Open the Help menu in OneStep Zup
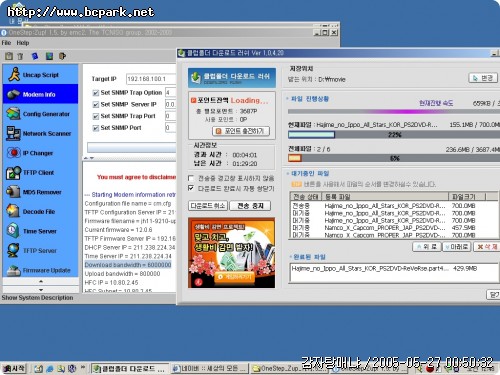Screen dimensions: 500x375 (23, 43)
